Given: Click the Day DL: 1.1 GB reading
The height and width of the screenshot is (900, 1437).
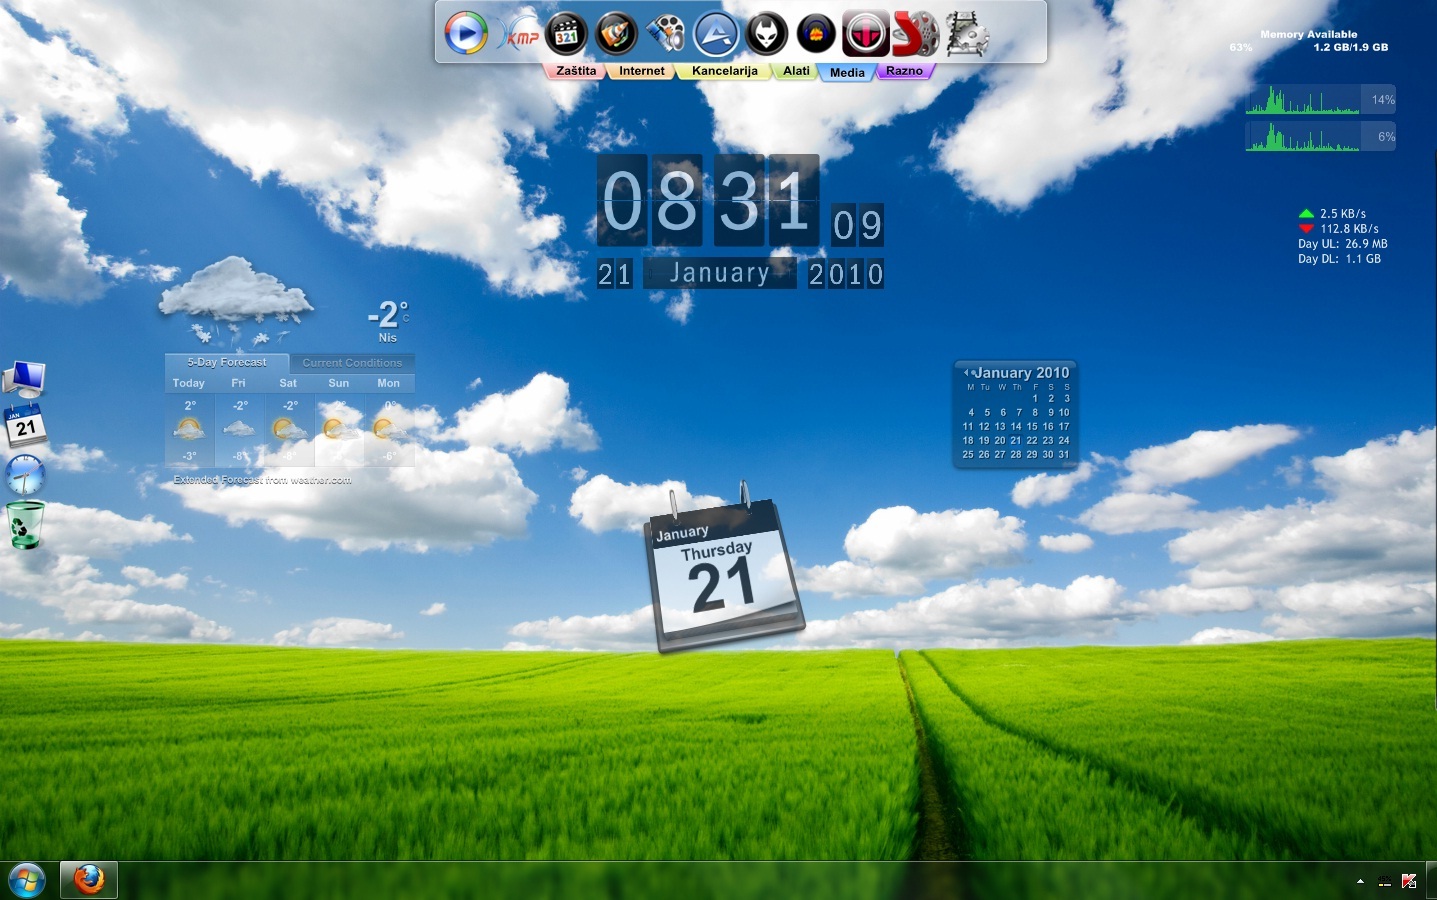Looking at the screenshot, I should pos(1340,259).
